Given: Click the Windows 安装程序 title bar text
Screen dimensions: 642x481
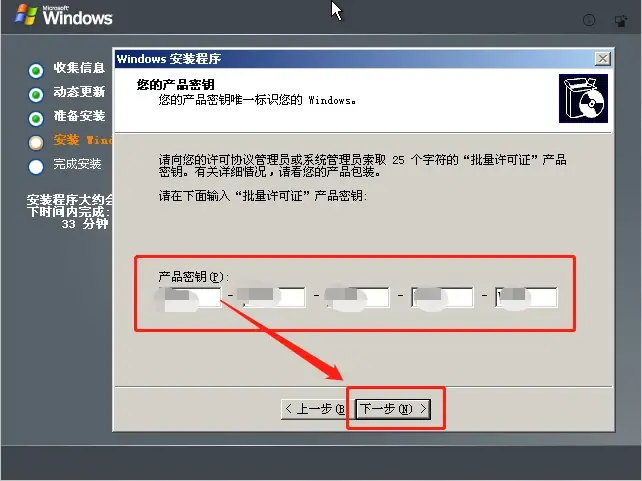Looking at the screenshot, I should click(x=169, y=59).
